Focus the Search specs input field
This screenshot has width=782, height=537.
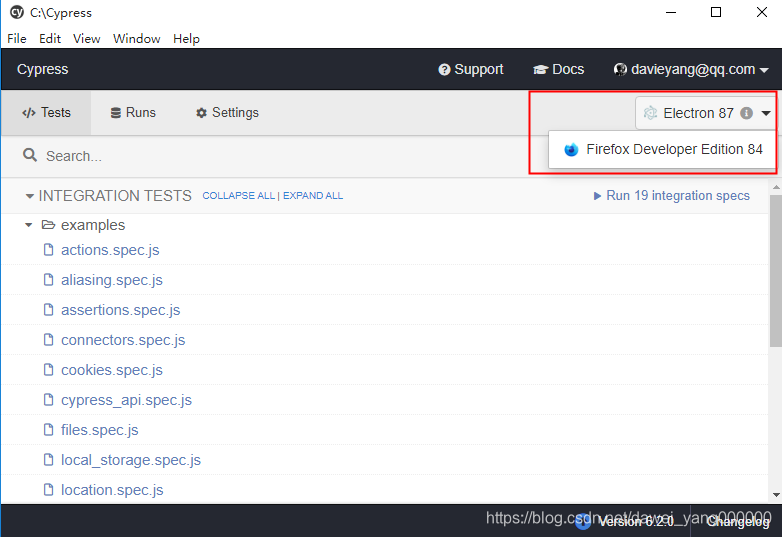point(279,156)
